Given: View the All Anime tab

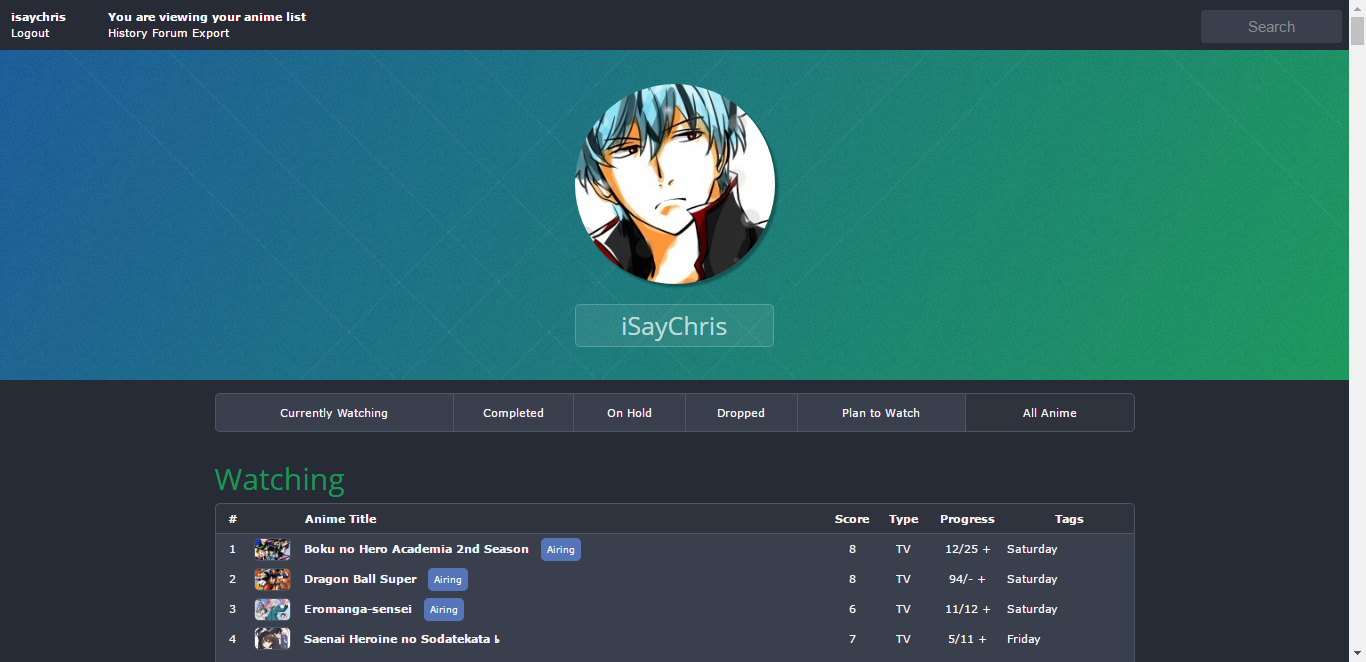Looking at the screenshot, I should pos(1049,413).
